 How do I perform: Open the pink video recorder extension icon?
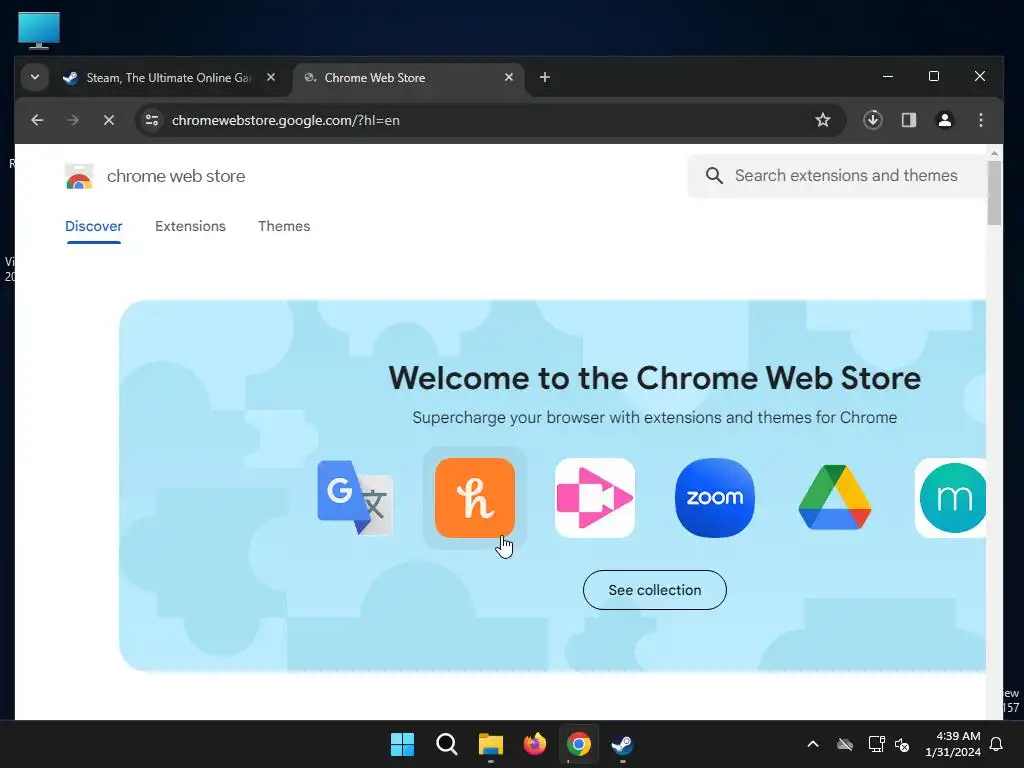click(x=594, y=498)
